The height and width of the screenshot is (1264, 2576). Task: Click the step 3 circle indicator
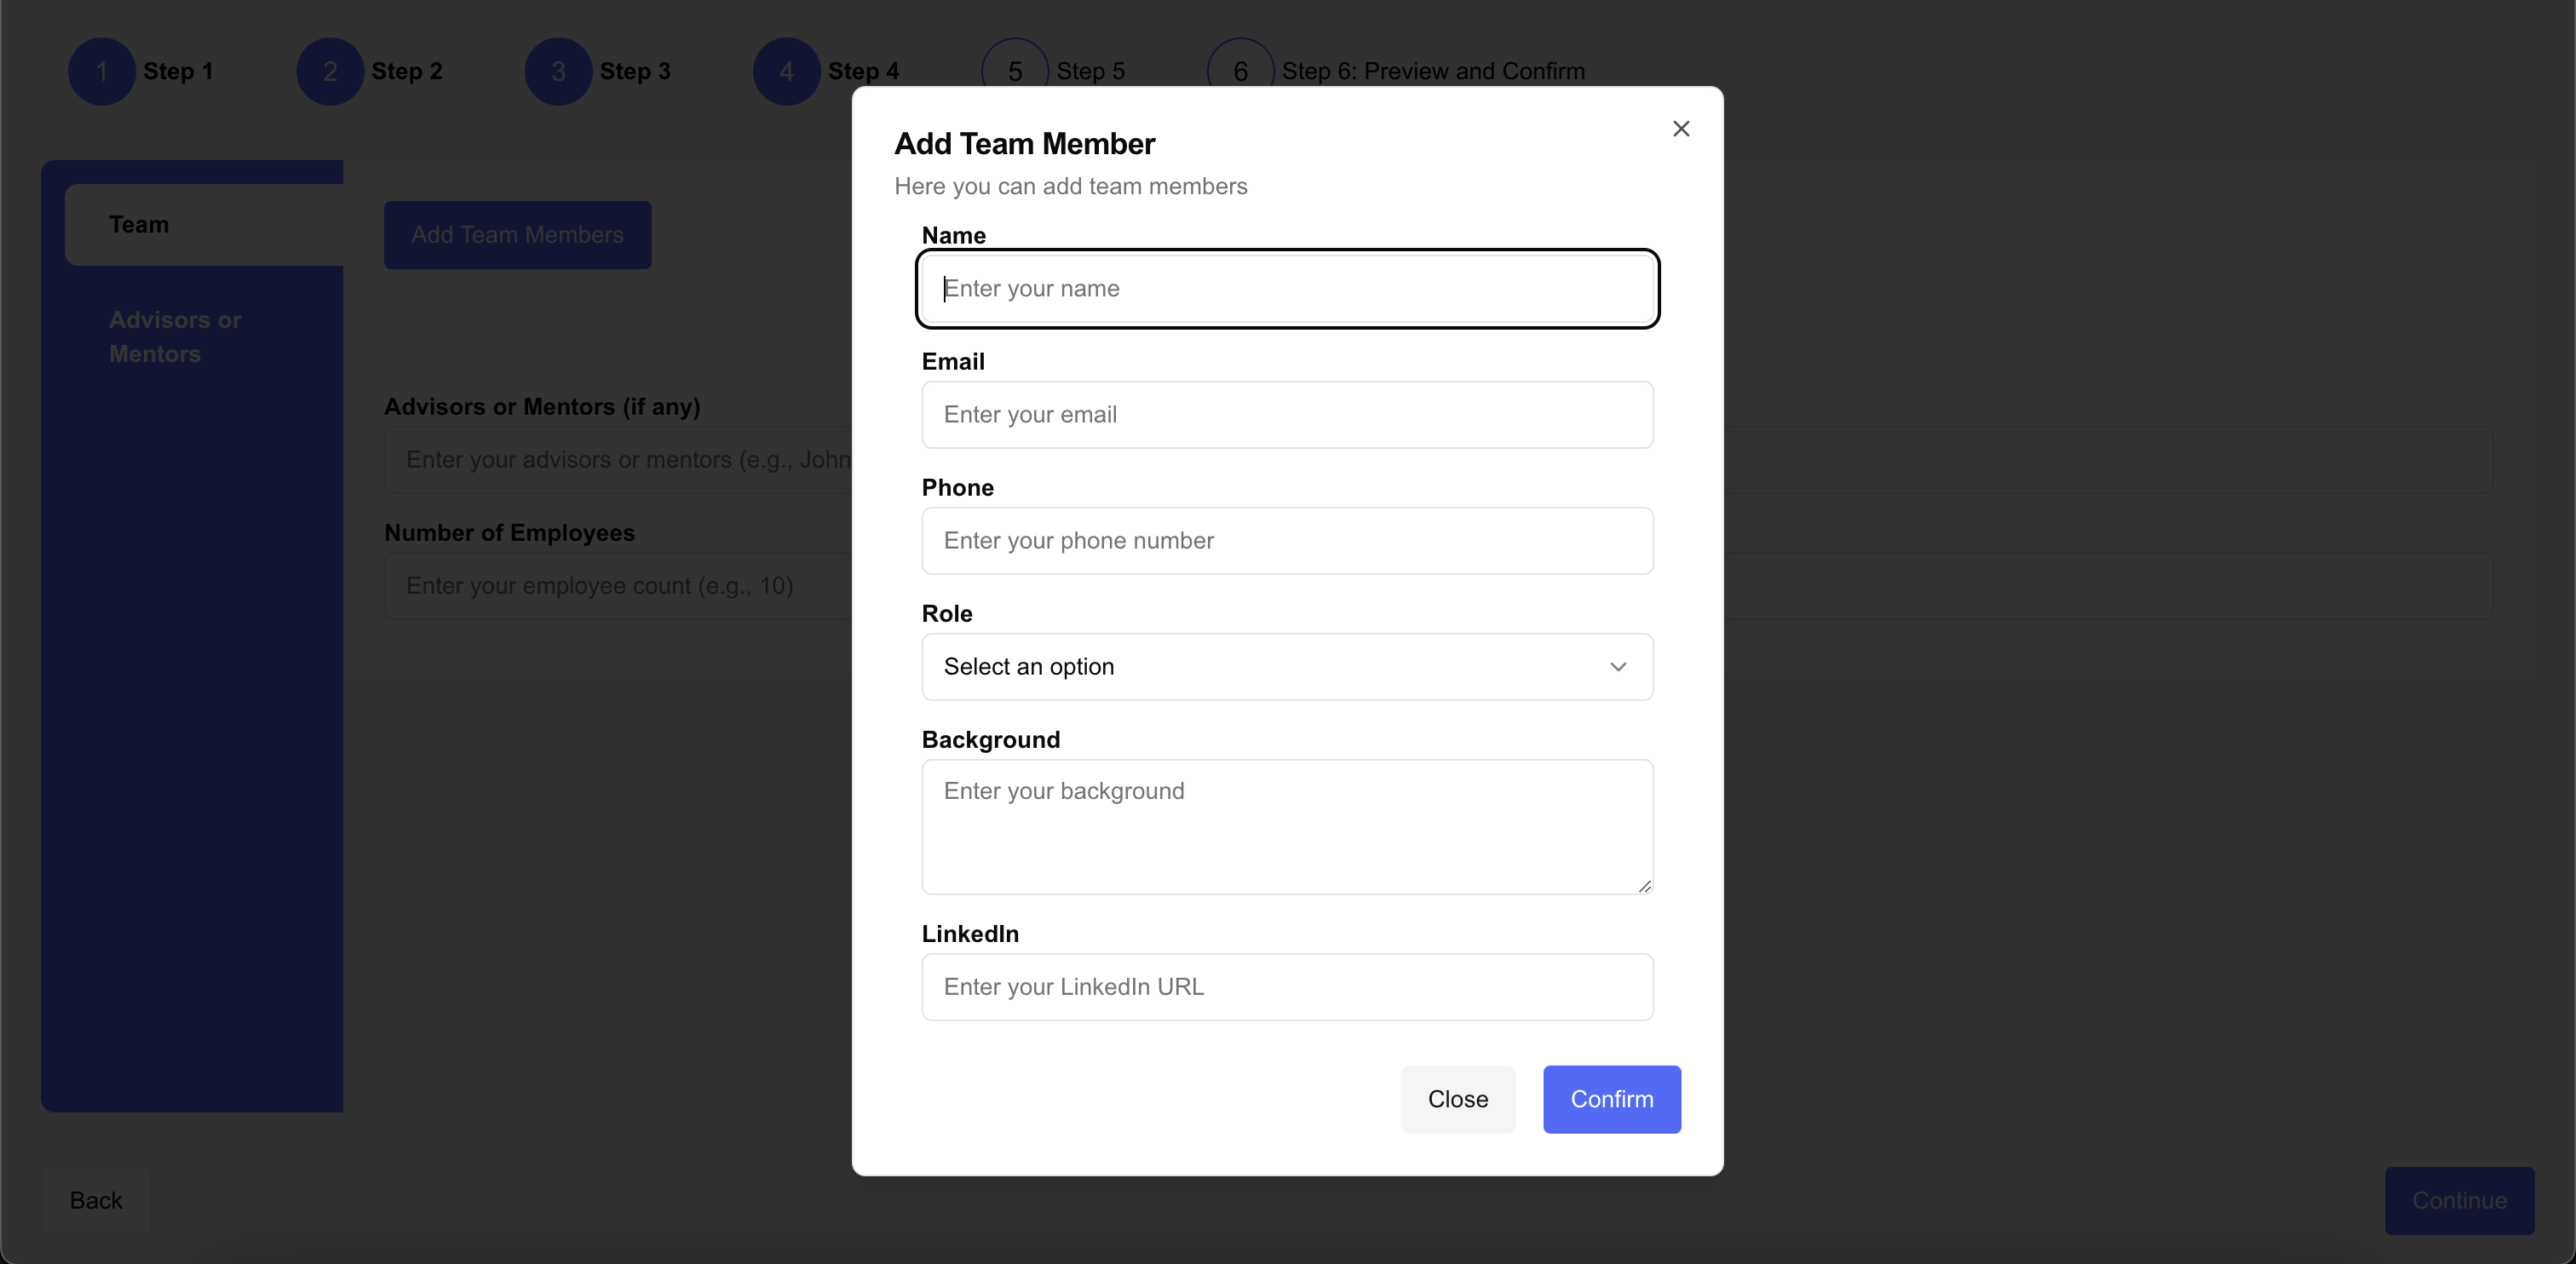[558, 72]
